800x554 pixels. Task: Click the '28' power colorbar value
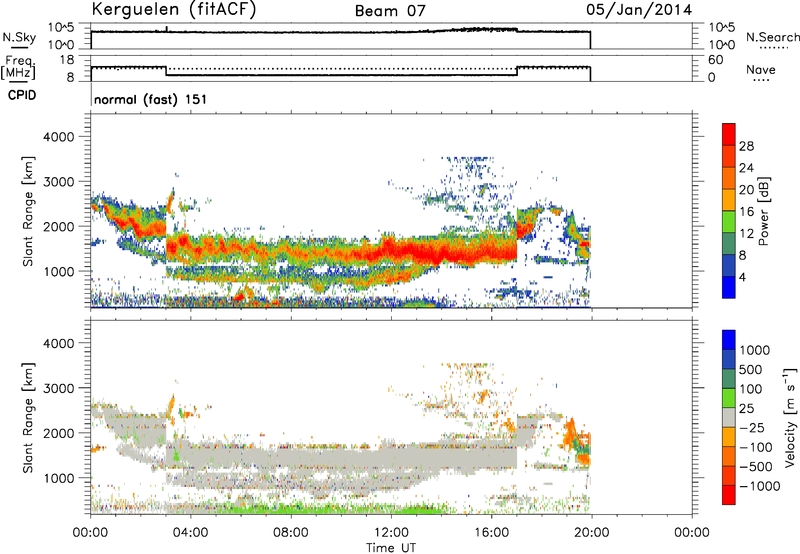coord(746,146)
